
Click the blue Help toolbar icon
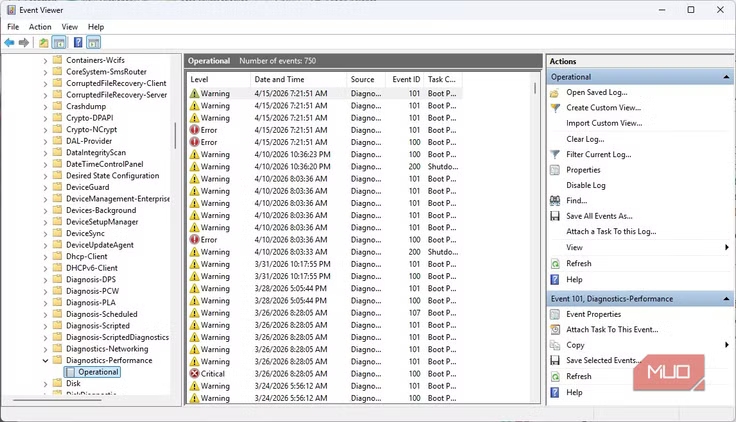point(77,43)
